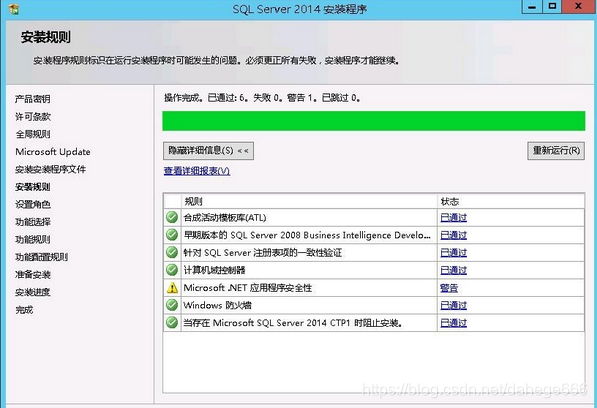Close the SQL Server 2014 setup window
This screenshot has height=408, width=597.
(x=579, y=7)
